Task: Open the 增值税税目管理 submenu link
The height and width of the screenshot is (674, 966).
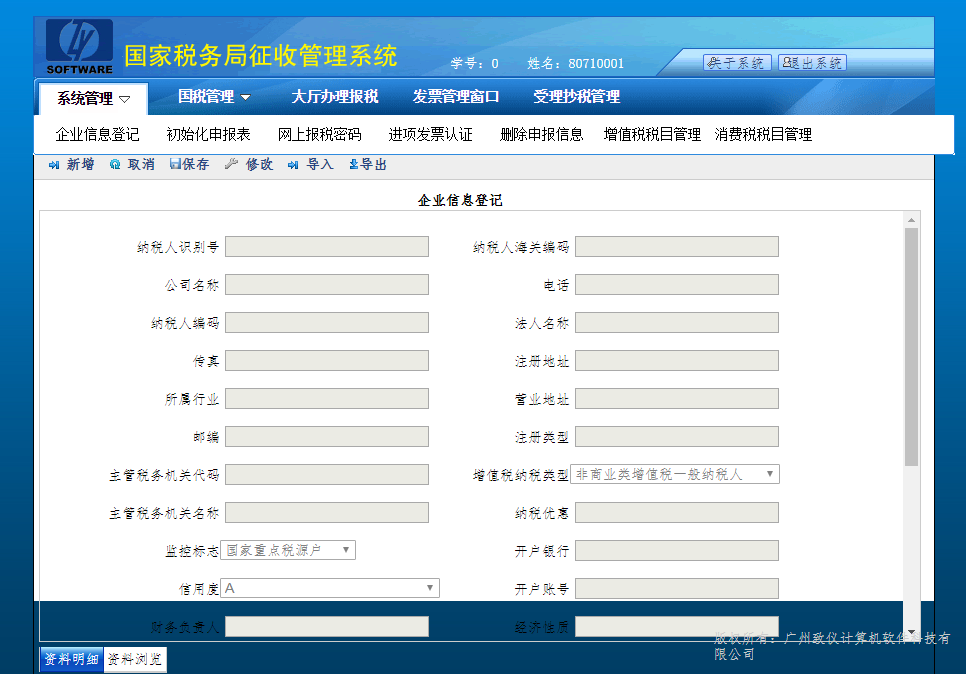Action: click(x=652, y=134)
